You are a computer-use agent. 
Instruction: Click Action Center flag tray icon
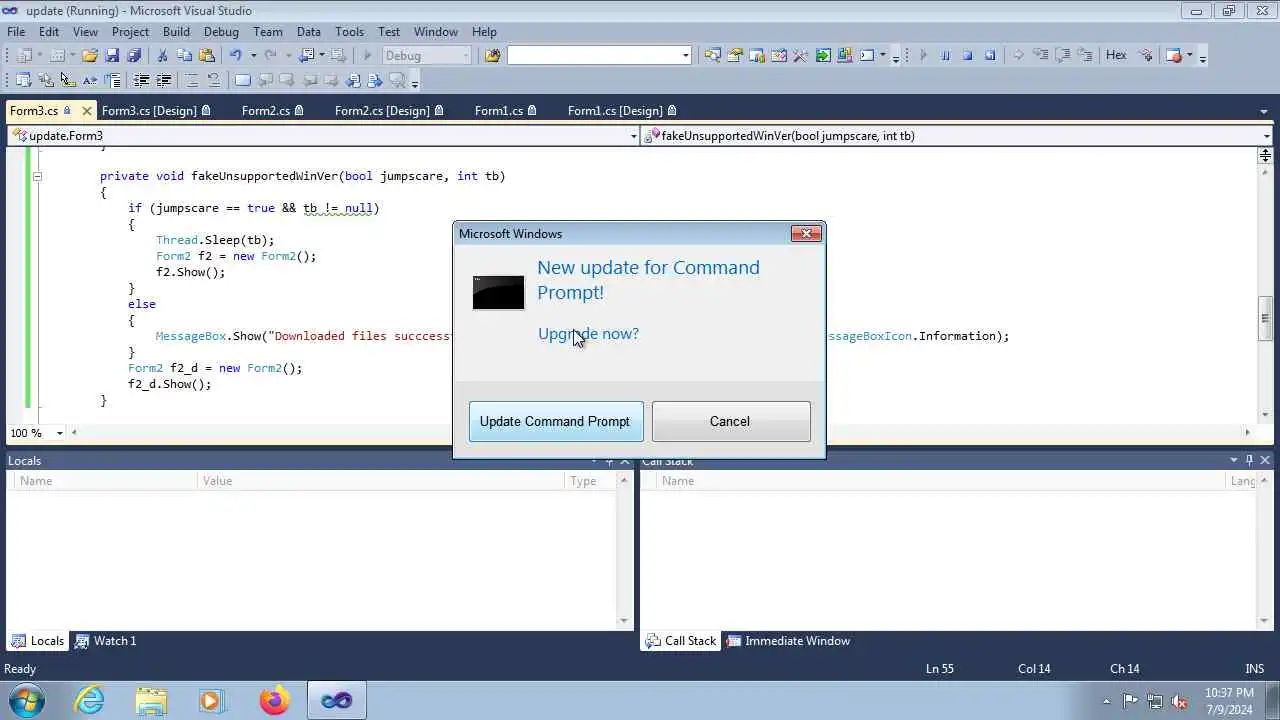click(x=1130, y=701)
